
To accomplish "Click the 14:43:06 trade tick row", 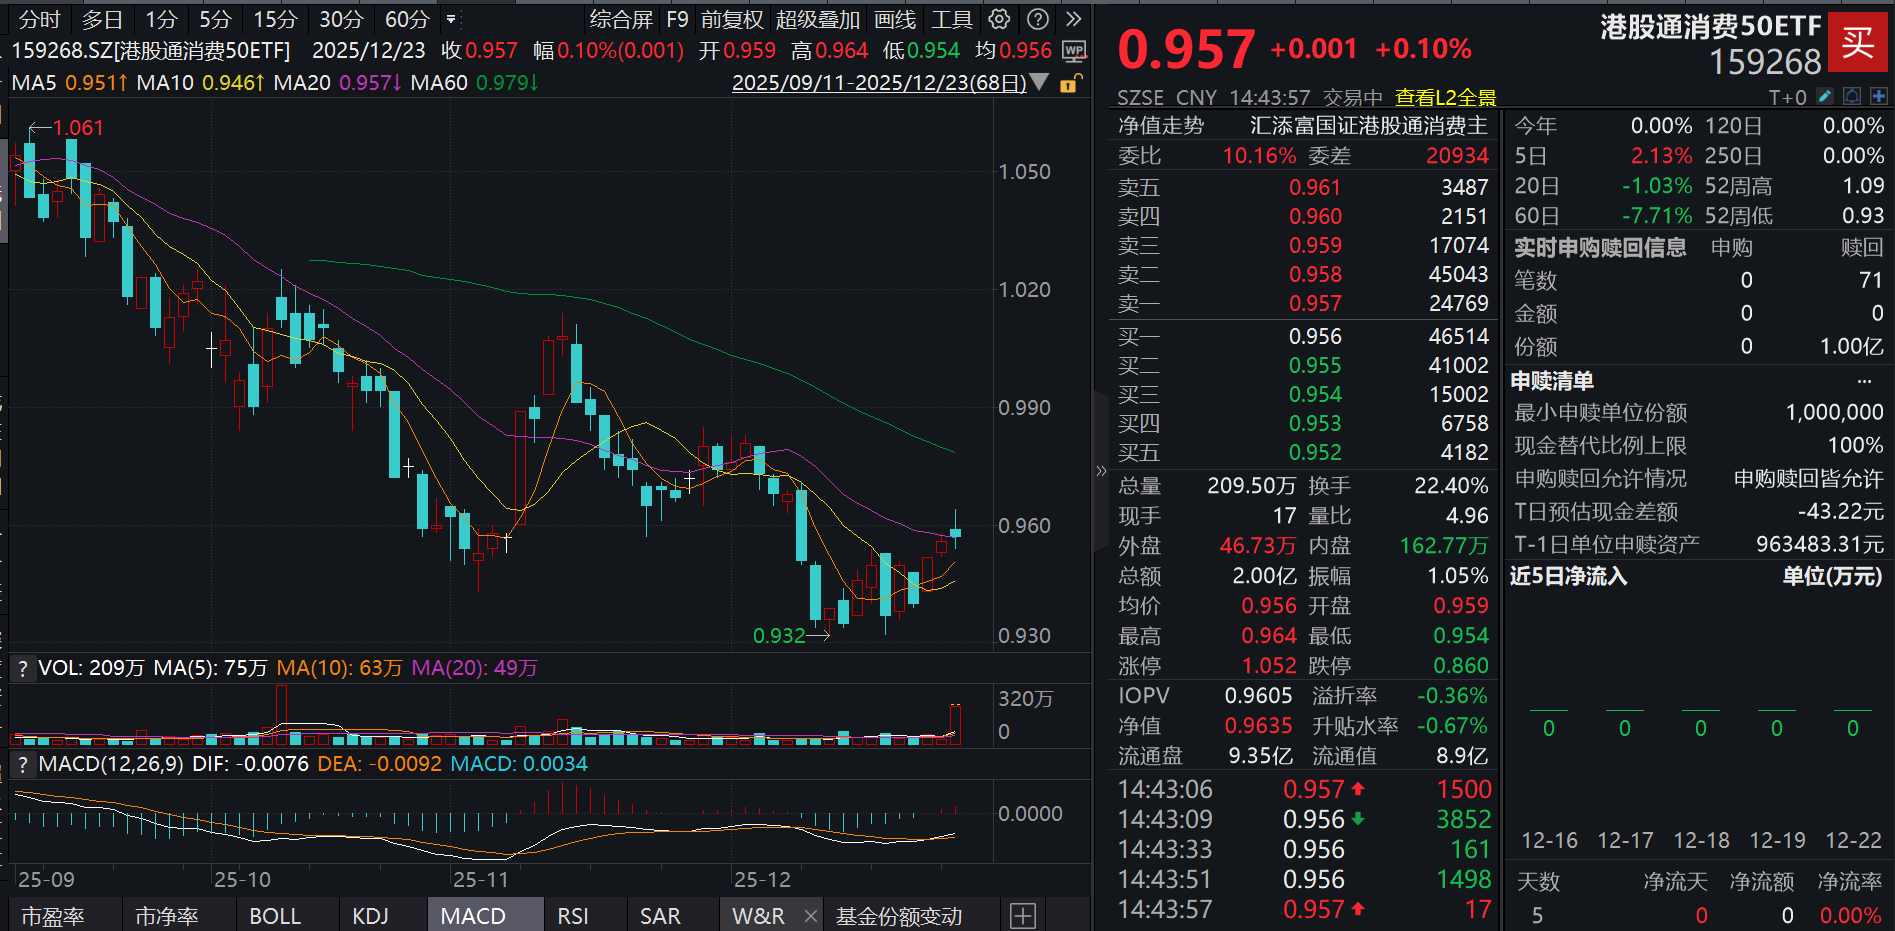I will tap(1305, 789).
